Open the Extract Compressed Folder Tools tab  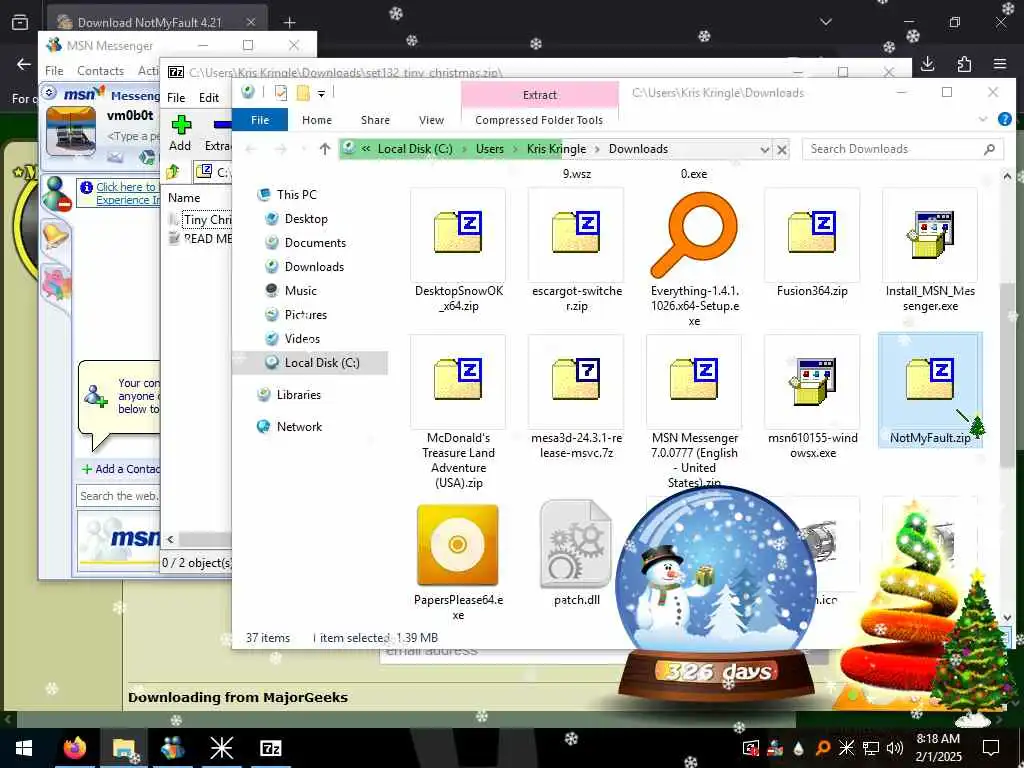[x=539, y=95]
